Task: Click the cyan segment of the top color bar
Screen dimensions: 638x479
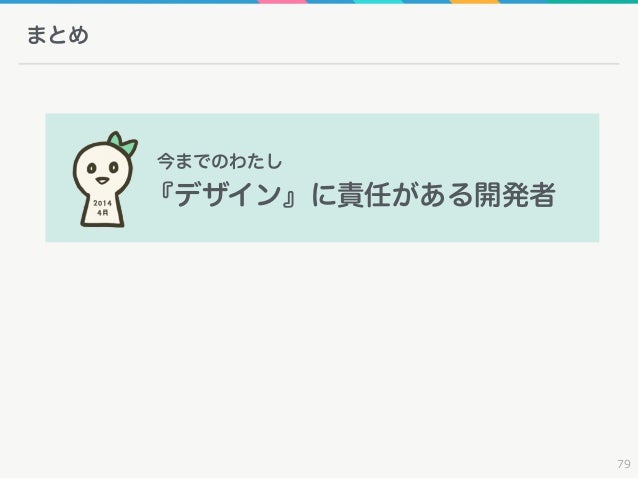Action: tap(378, 2)
